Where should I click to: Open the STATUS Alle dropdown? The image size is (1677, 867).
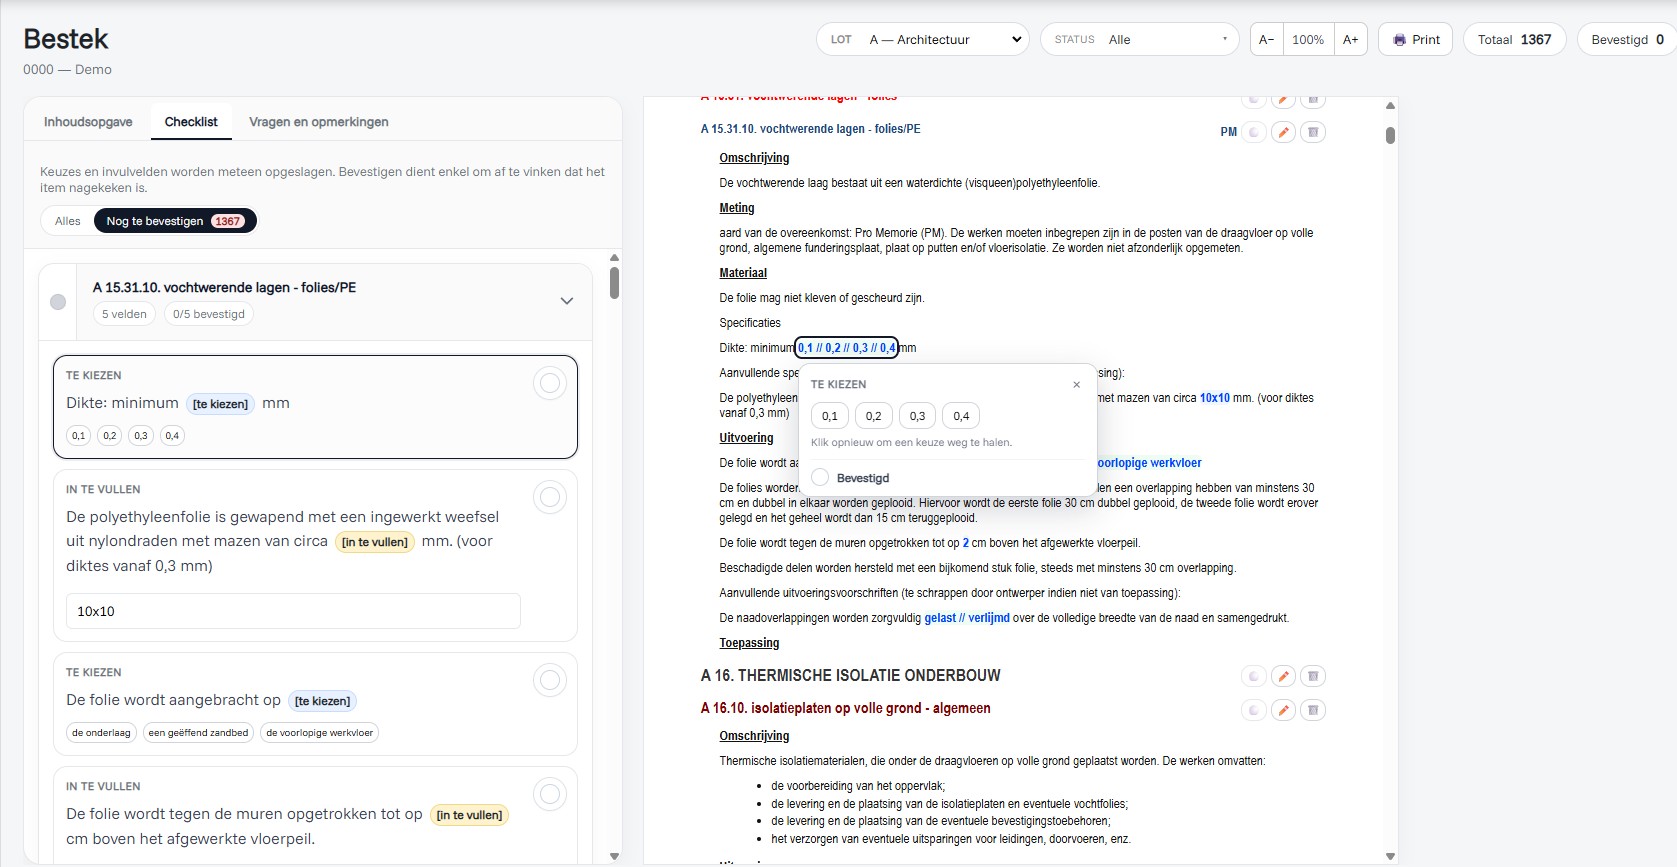click(1140, 40)
